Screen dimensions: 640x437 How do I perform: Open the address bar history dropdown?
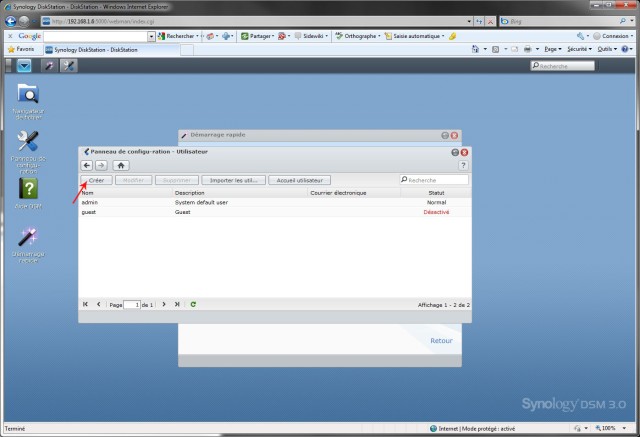point(469,21)
